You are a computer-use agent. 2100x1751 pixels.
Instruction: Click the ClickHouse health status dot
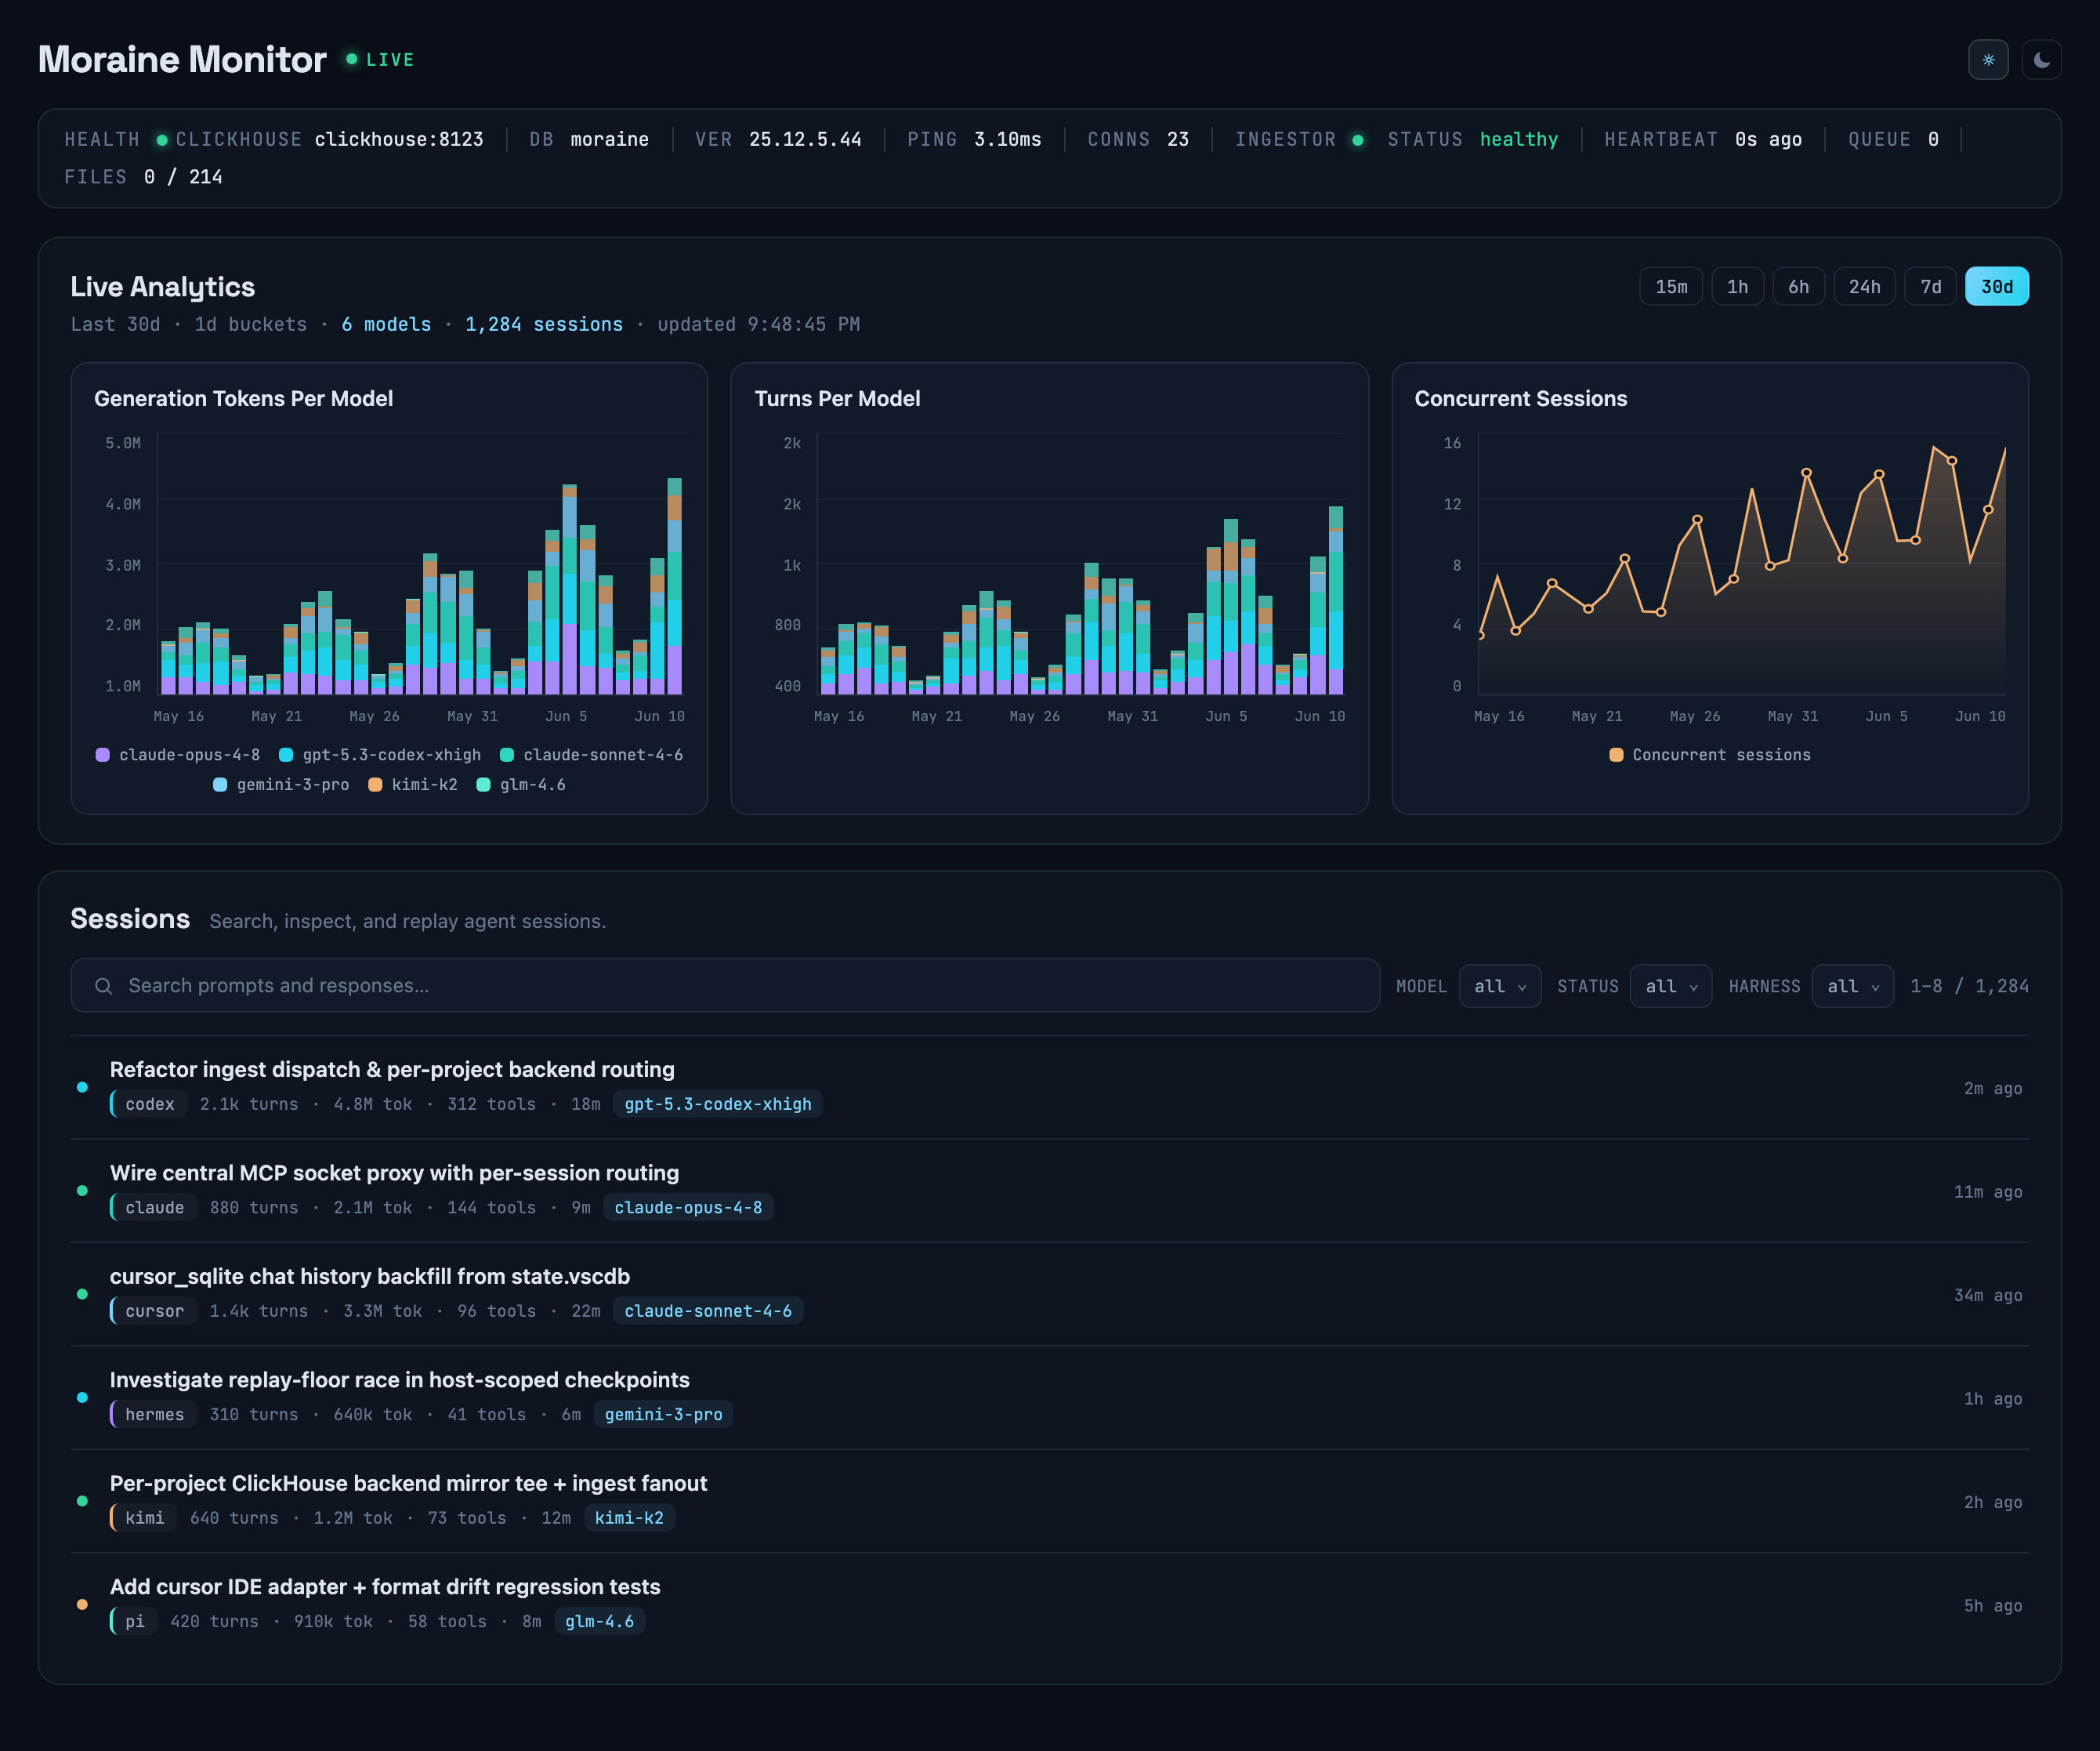[x=162, y=140]
